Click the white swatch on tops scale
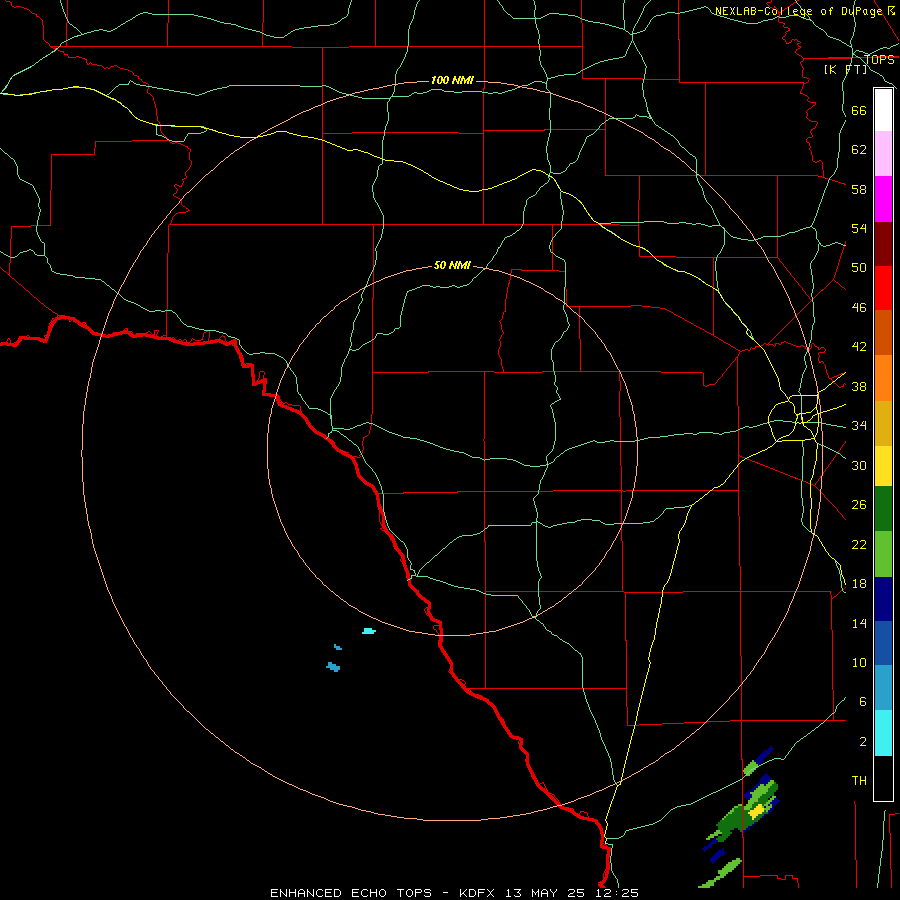Screen dimensions: 900x900 click(883, 110)
